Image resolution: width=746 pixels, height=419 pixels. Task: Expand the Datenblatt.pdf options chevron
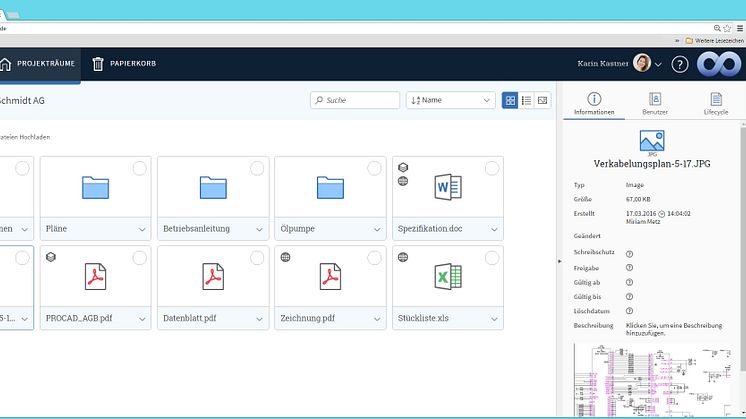pos(259,319)
